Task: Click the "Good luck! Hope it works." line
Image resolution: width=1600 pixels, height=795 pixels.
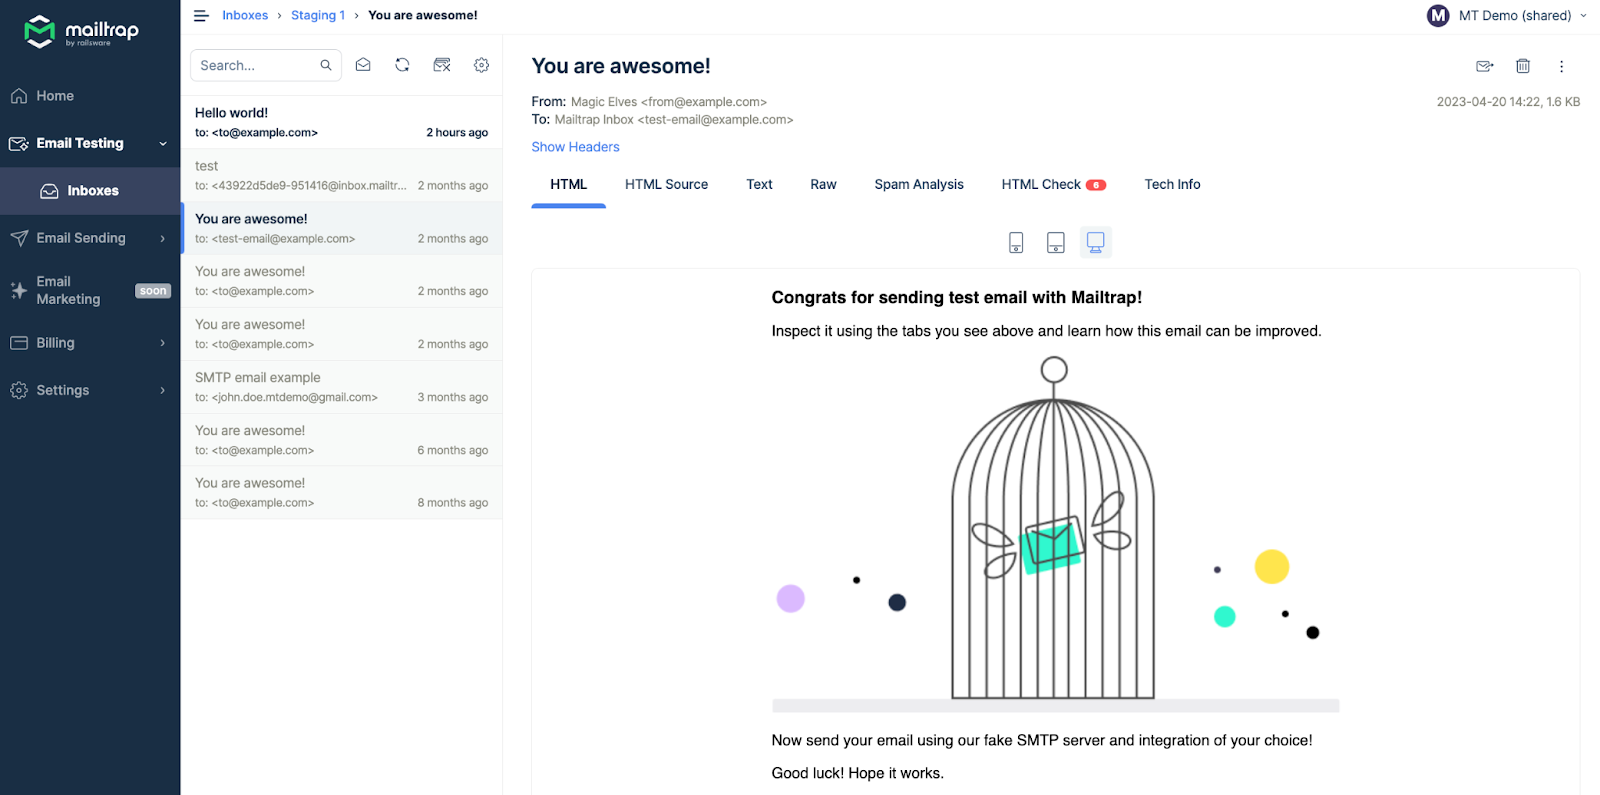Action: [858, 773]
